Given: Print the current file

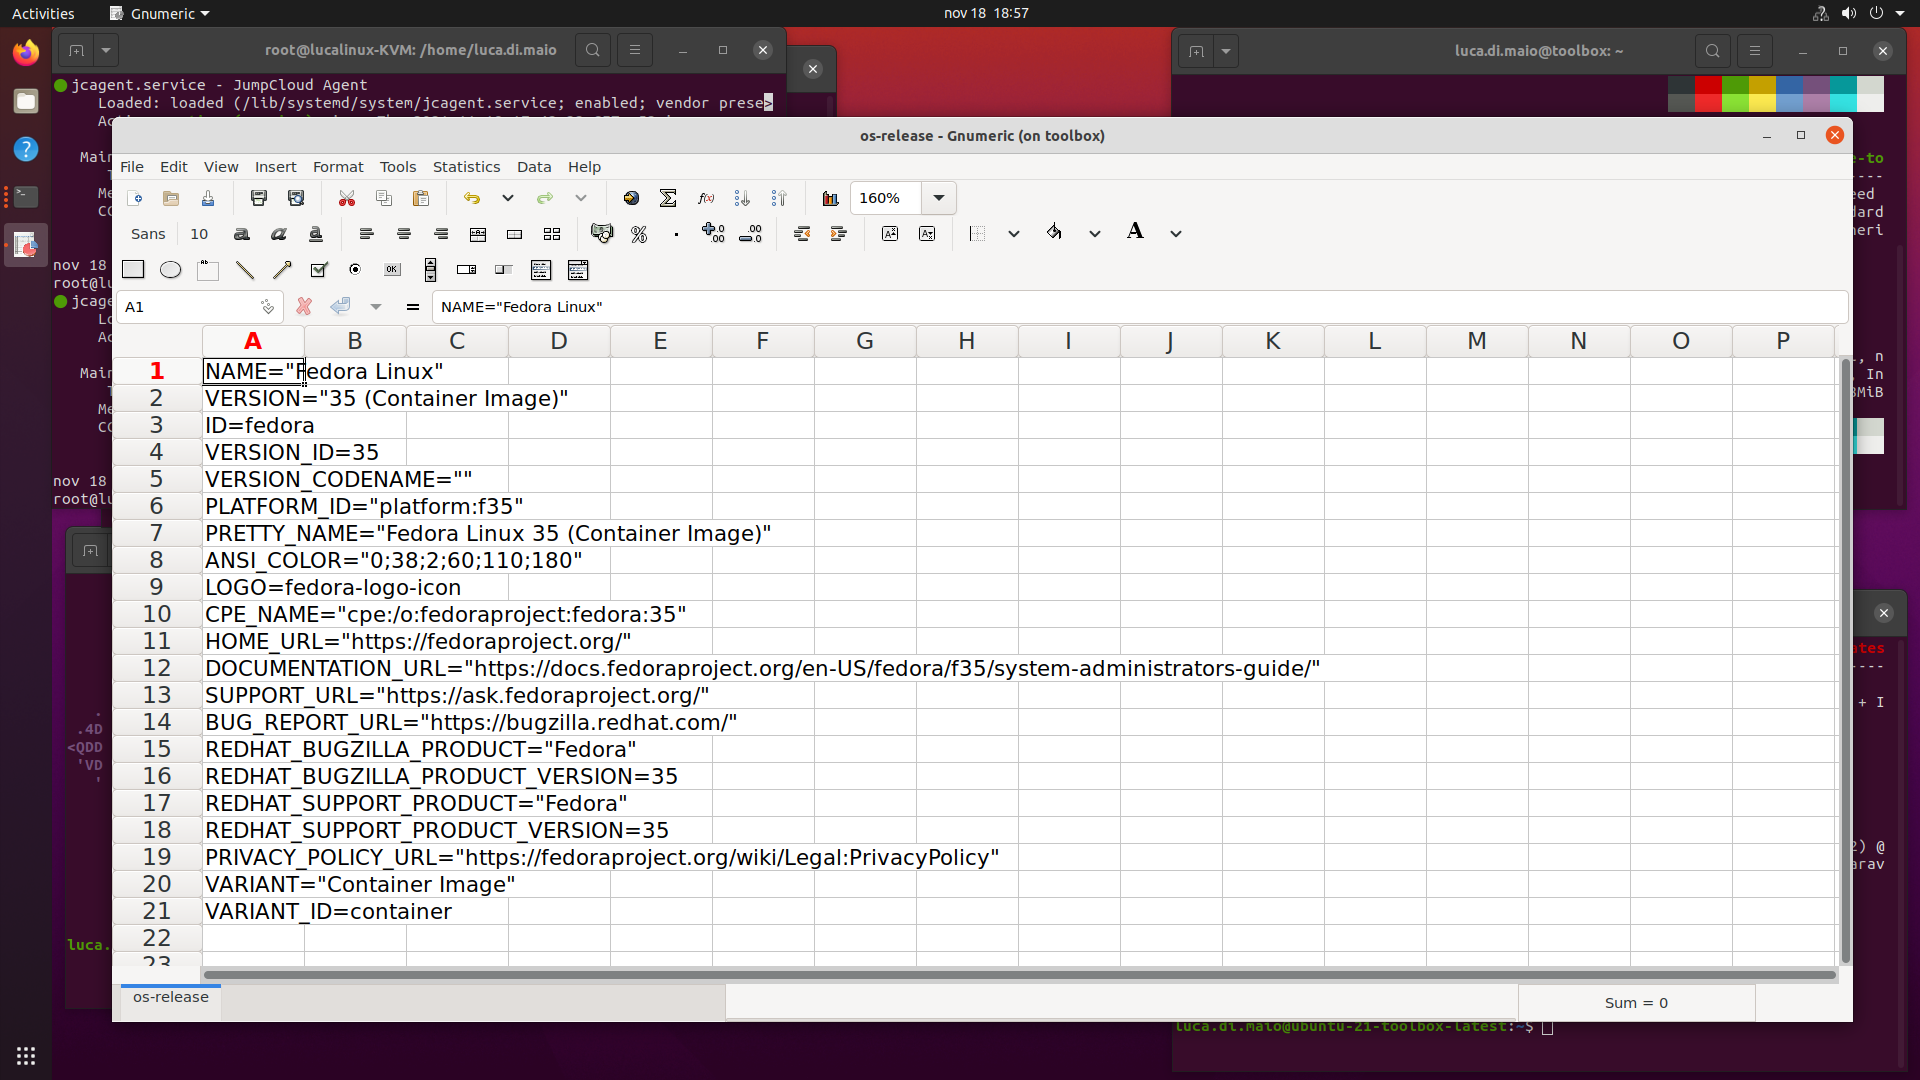Looking at the screenshot, I should coord(259,198).
